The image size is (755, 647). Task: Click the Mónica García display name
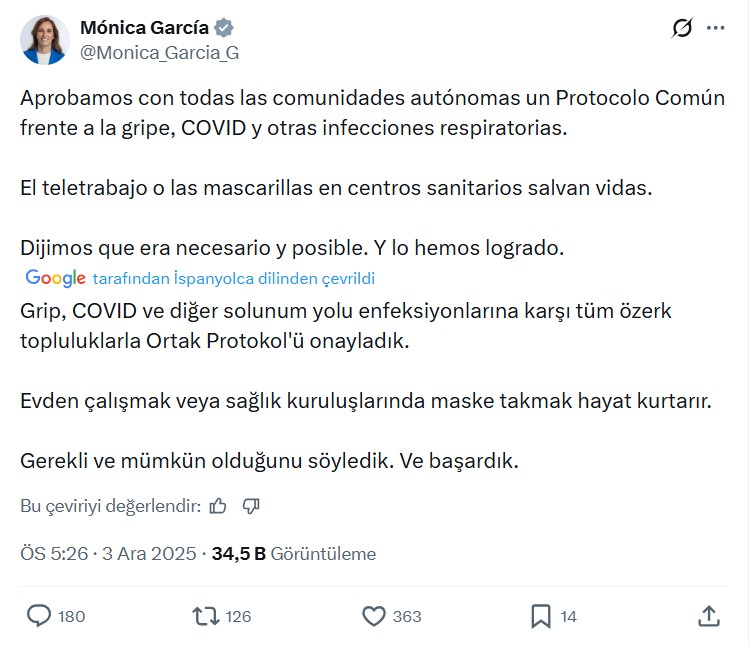(x=143, y=28)
